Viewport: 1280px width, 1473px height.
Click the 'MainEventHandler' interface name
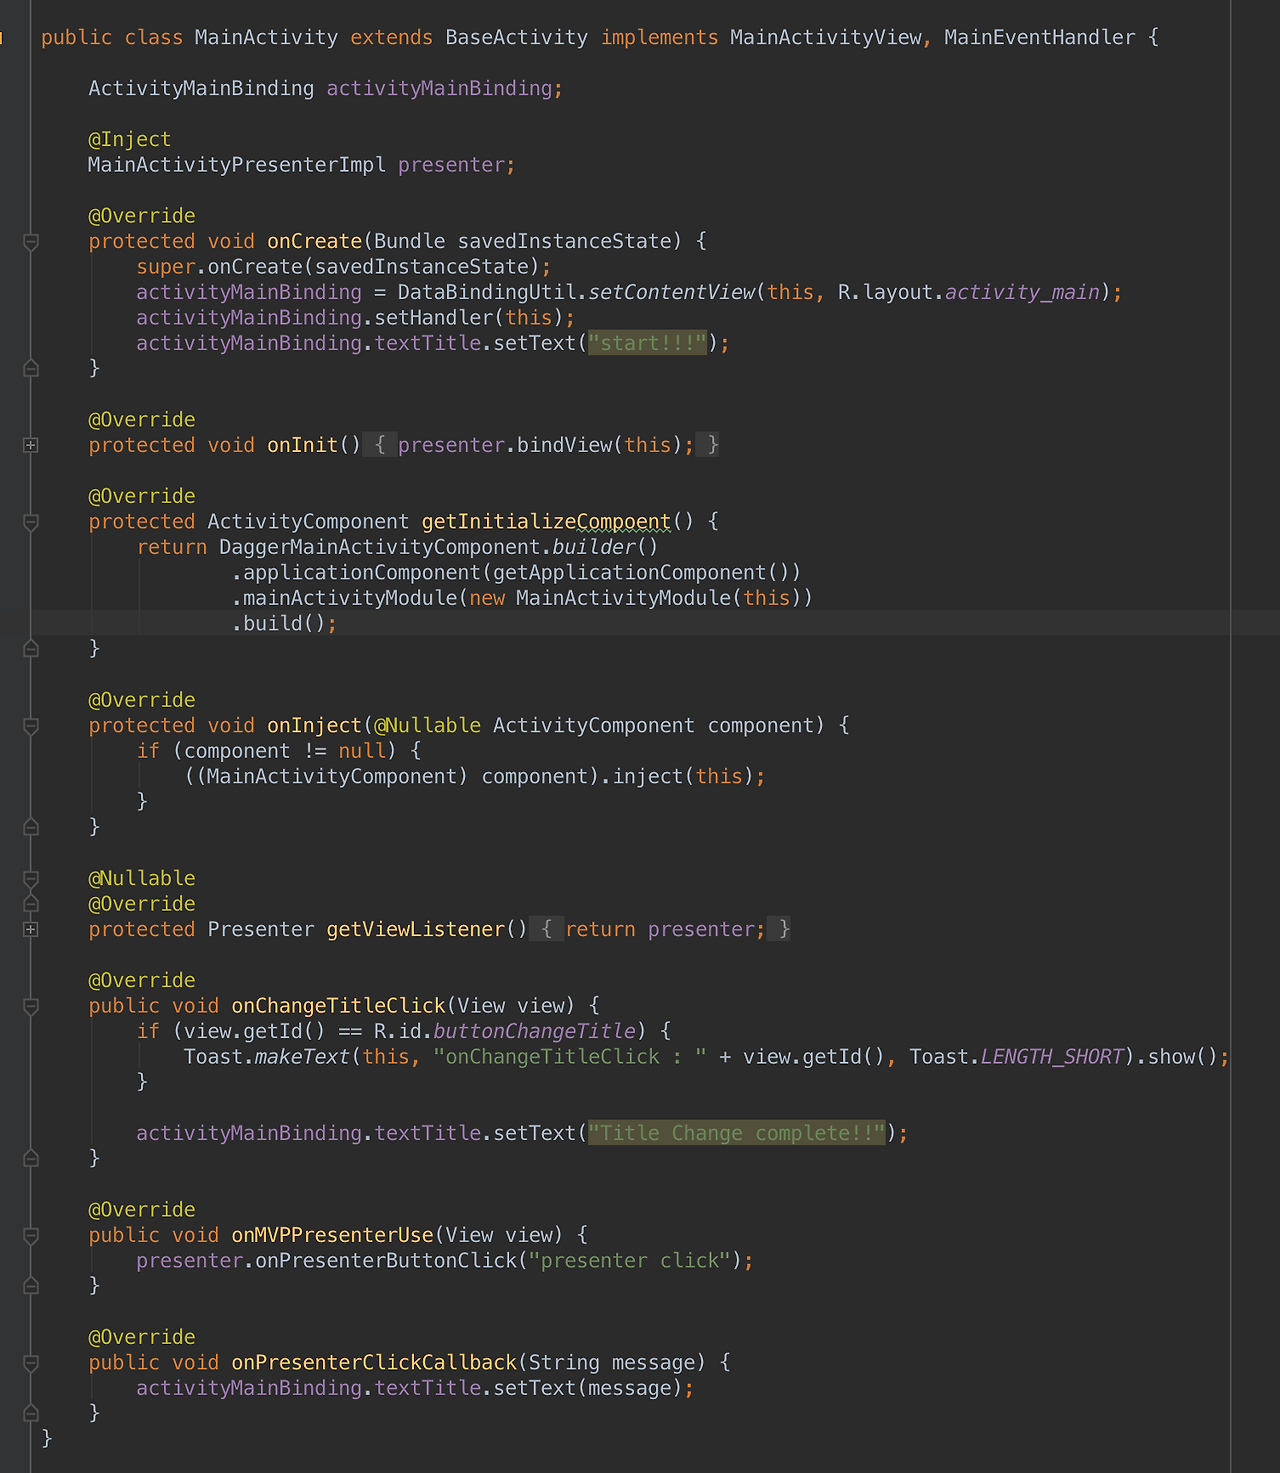click(1040, 37)
